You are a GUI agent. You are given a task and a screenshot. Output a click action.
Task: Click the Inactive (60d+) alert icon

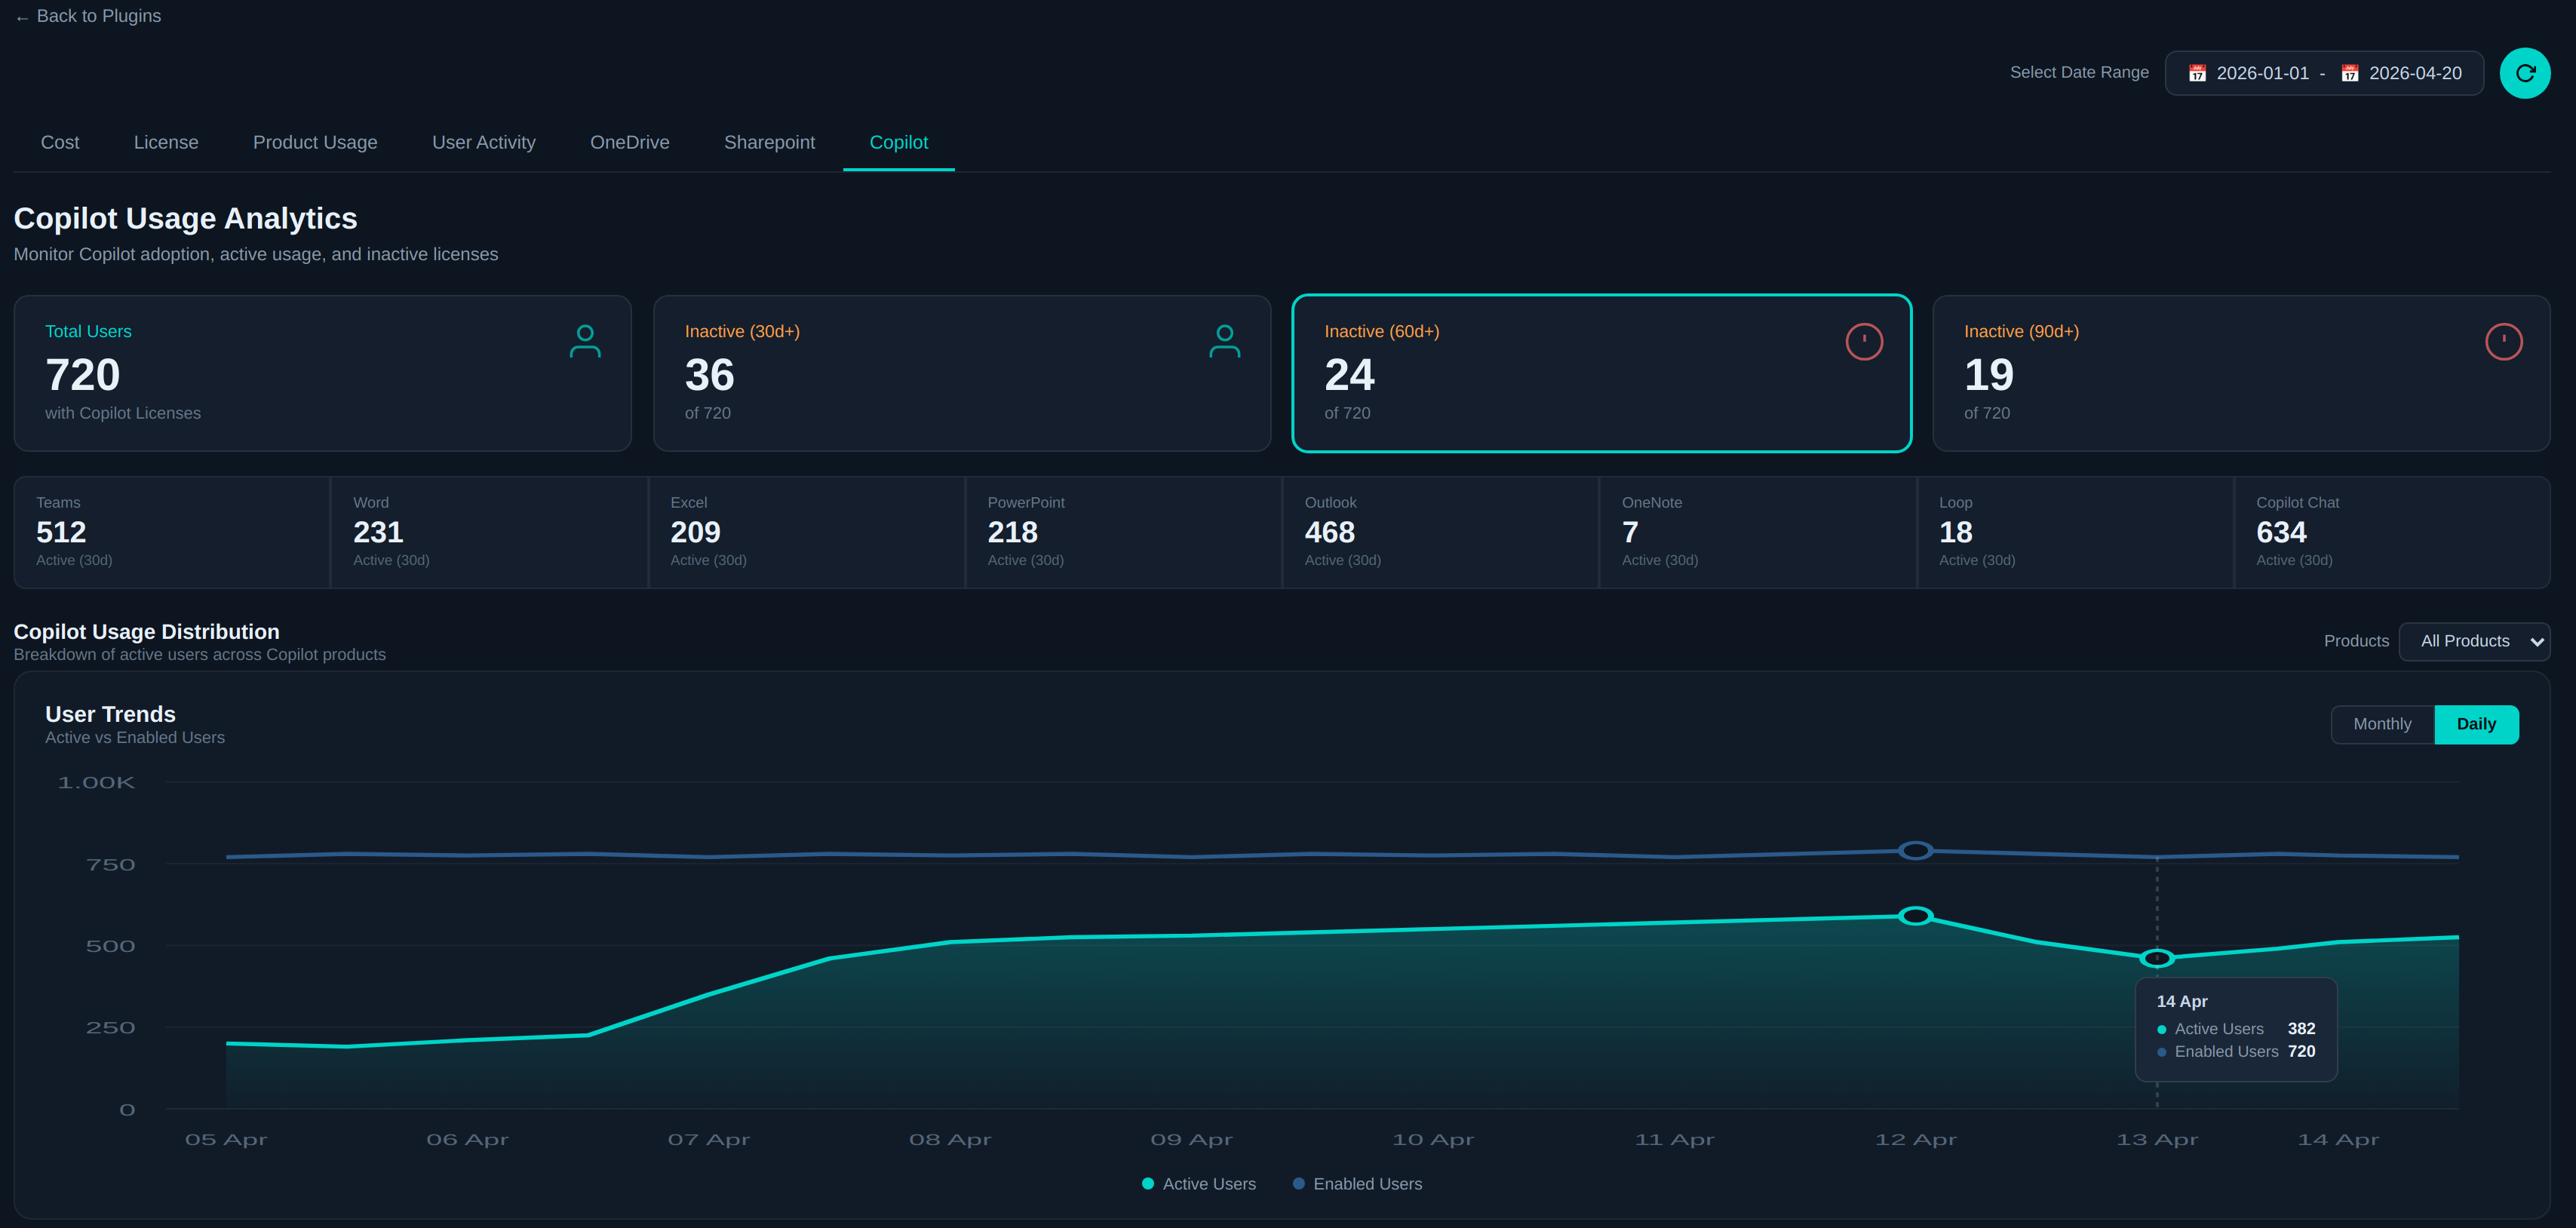[1864, 342]
